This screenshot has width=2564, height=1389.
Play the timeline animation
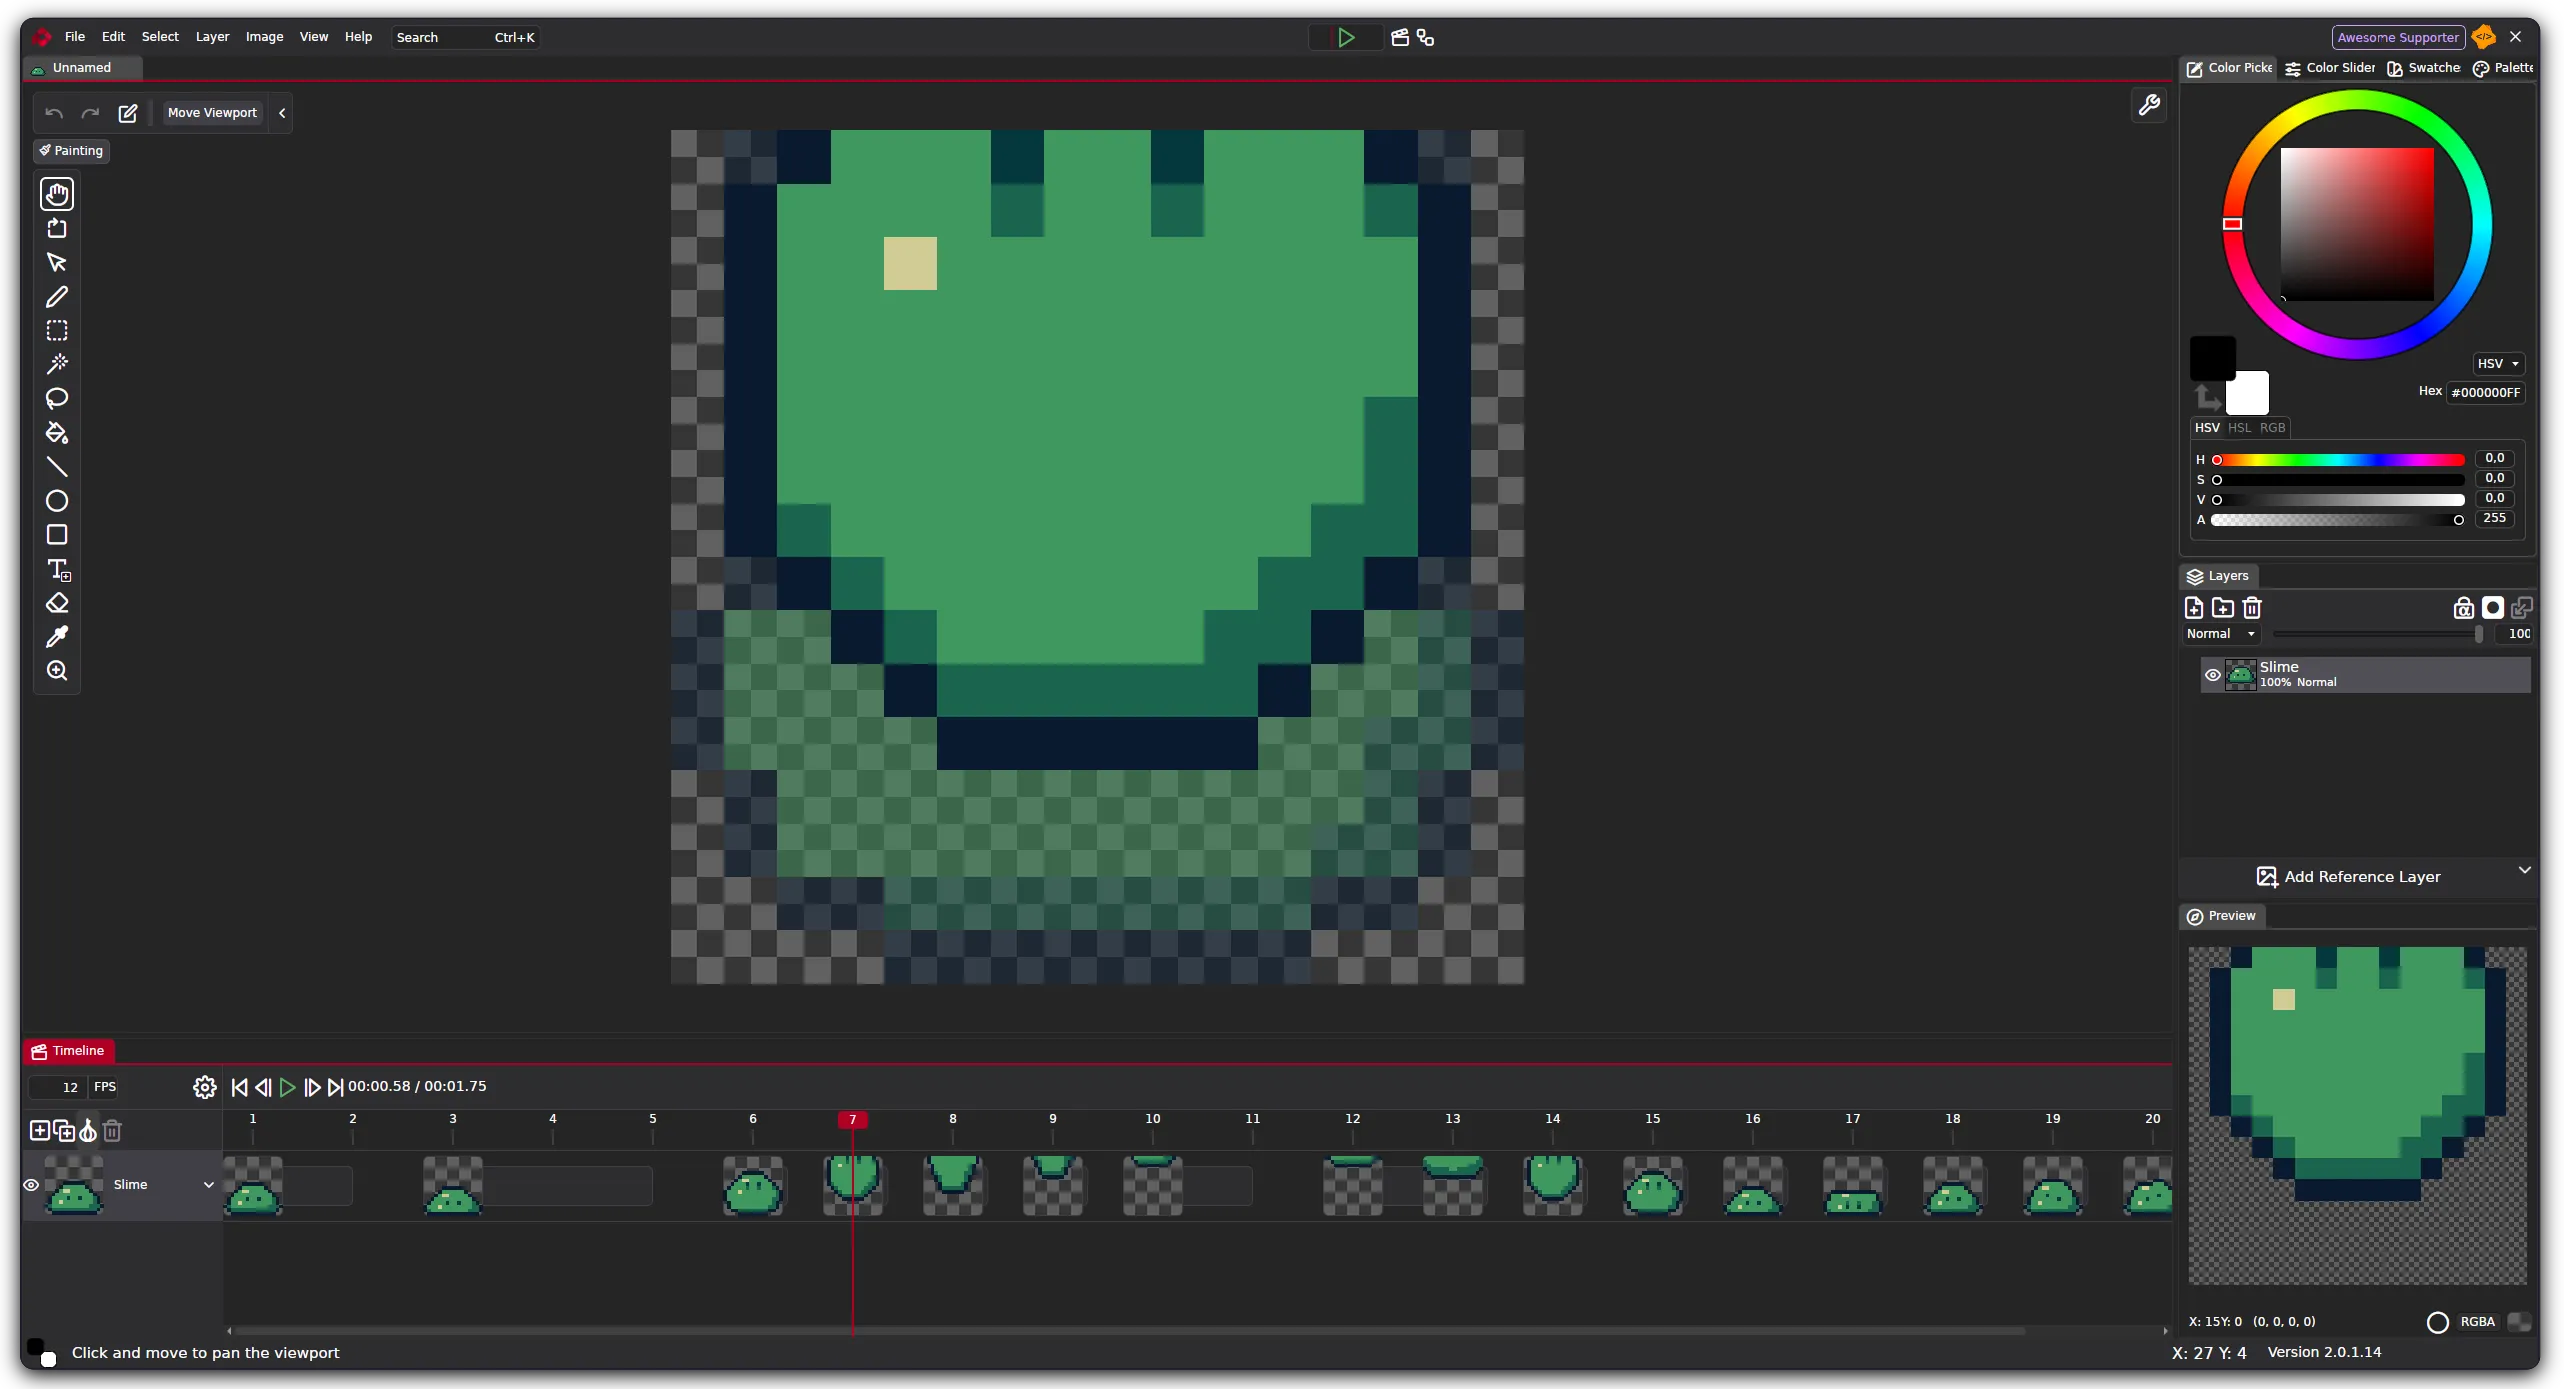(287, 1087)
